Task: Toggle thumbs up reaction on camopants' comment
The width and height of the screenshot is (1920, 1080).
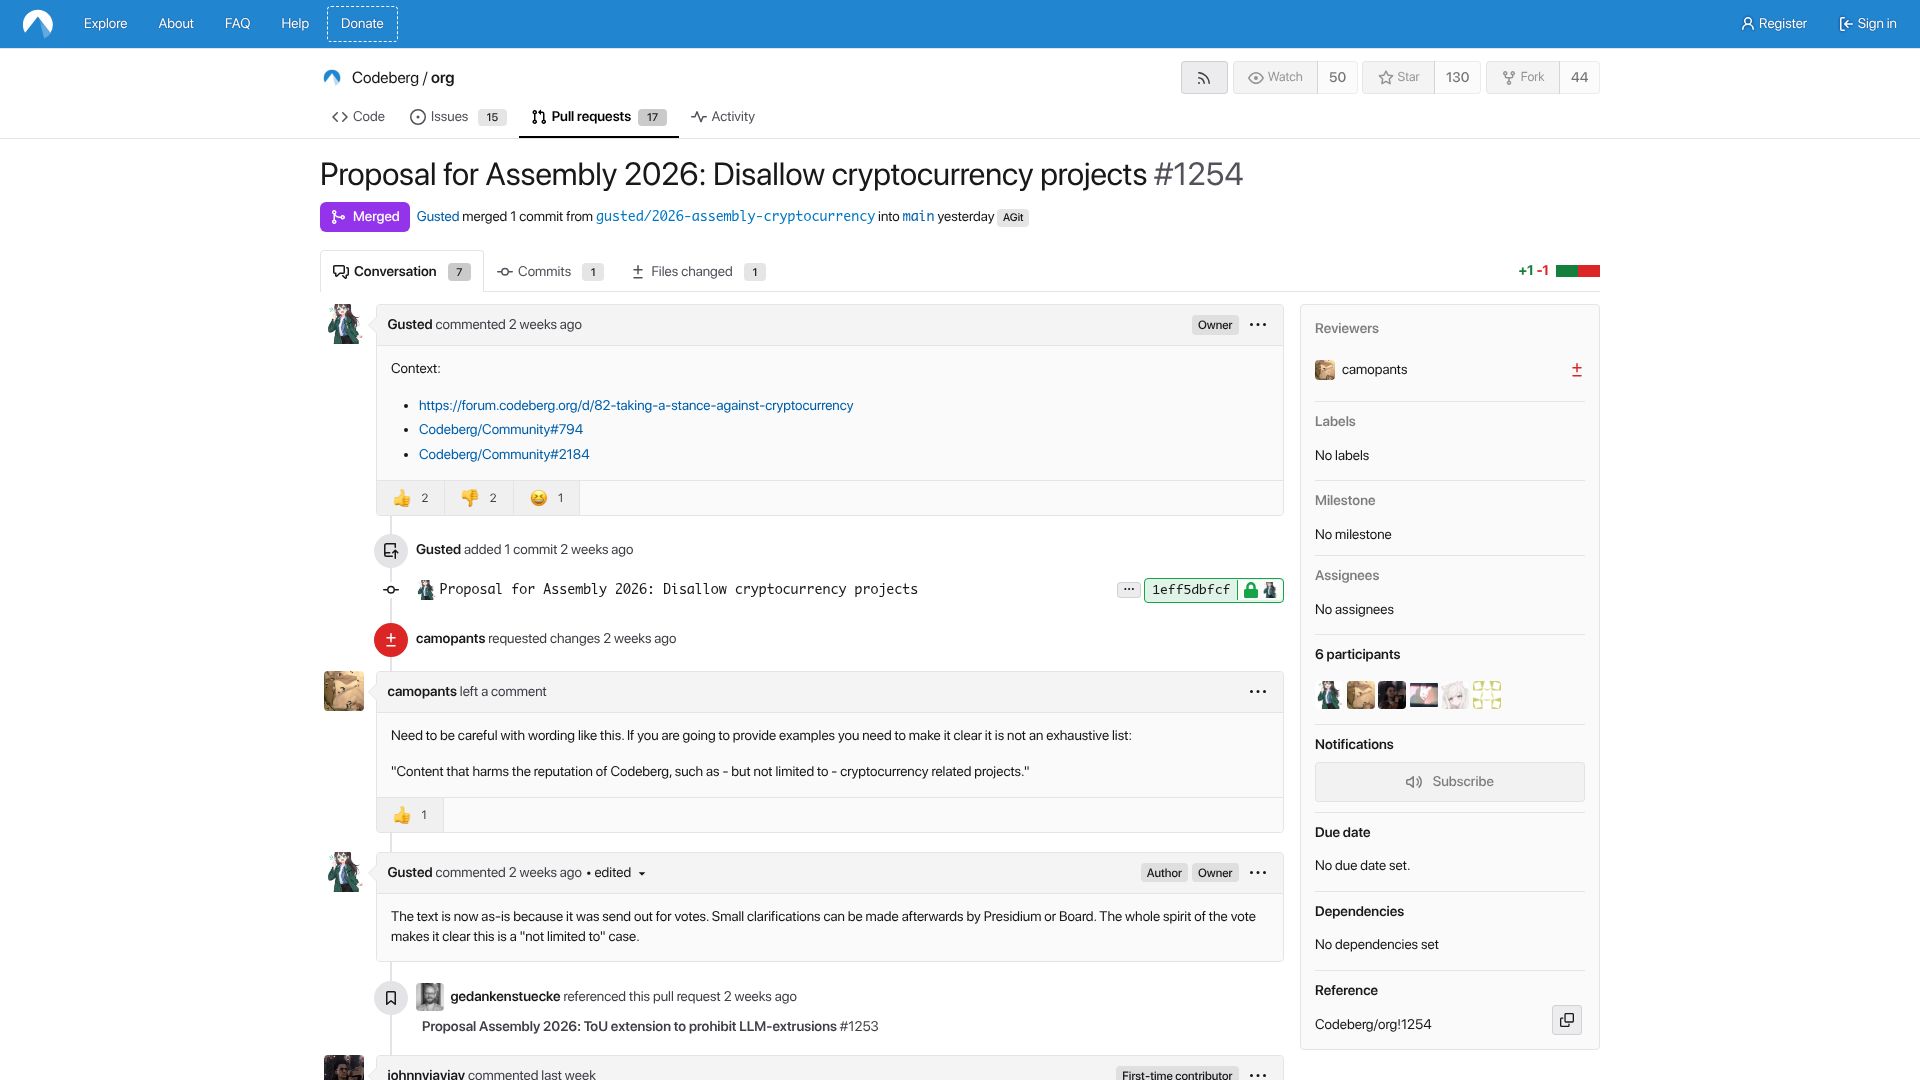Action: click(x=410, y=815)
